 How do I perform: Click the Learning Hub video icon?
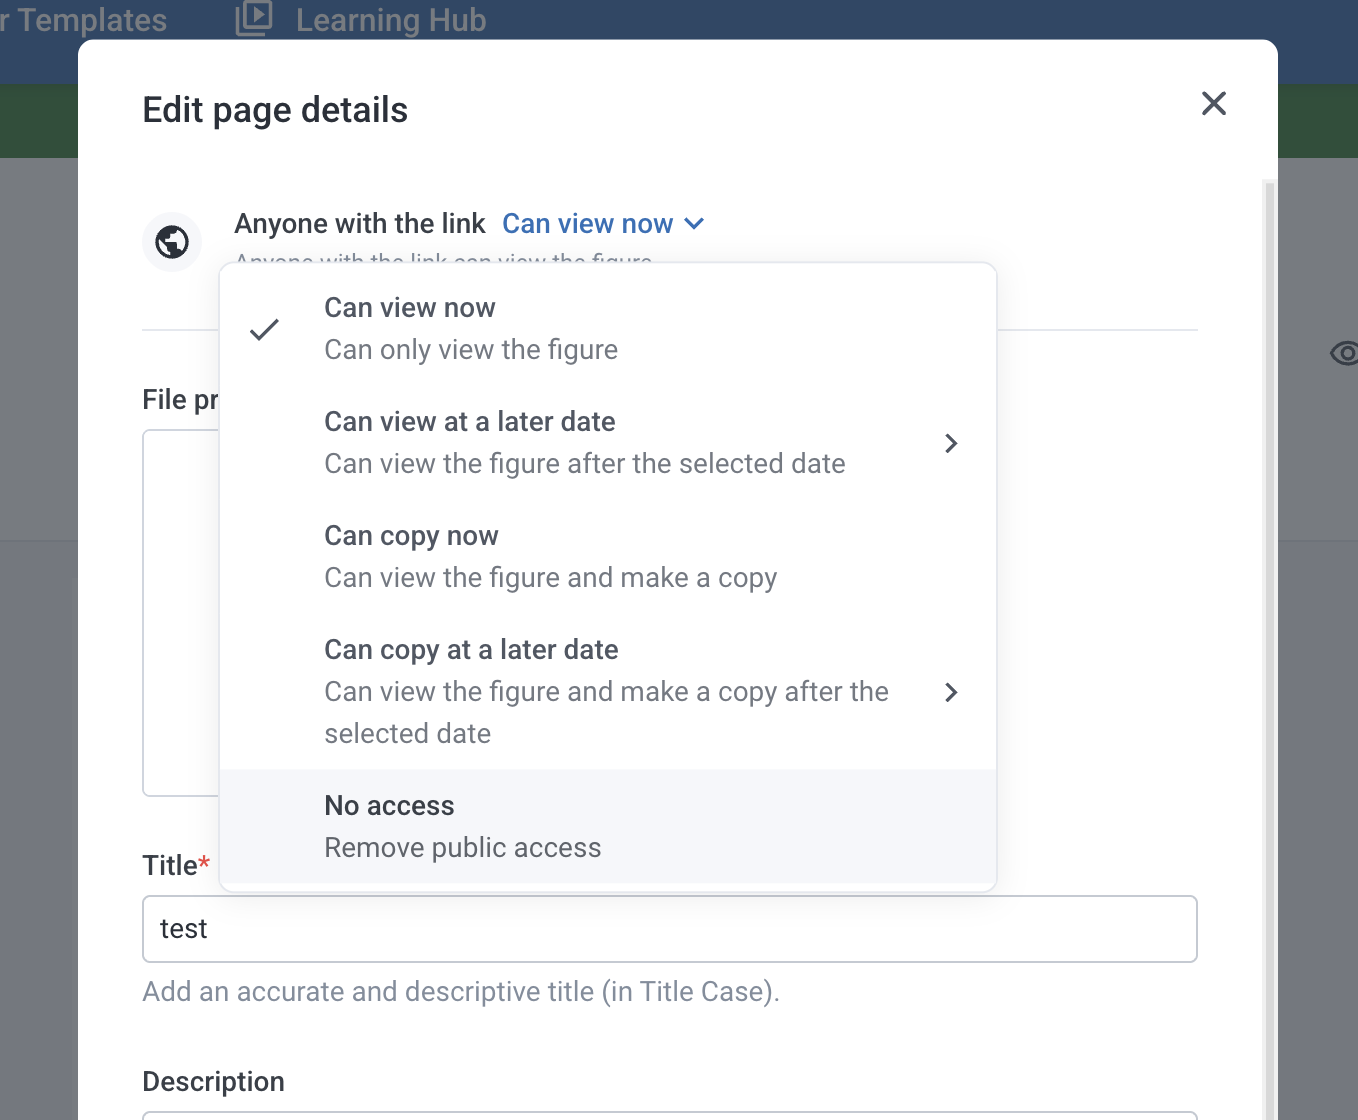(x=254, y=18)
